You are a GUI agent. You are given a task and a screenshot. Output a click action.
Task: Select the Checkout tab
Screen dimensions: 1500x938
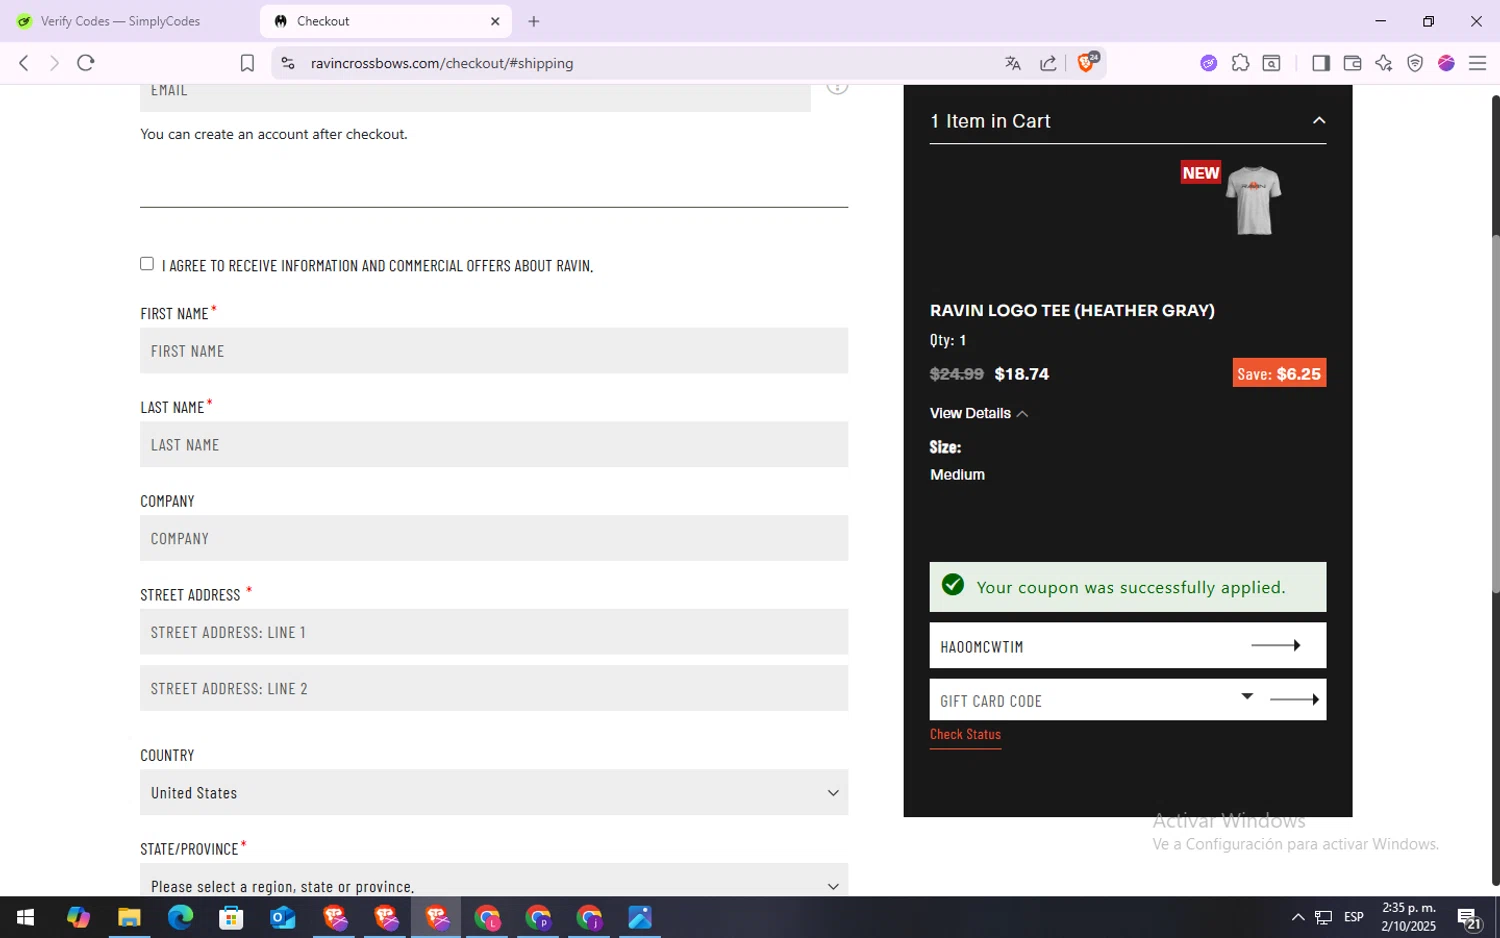386,21
